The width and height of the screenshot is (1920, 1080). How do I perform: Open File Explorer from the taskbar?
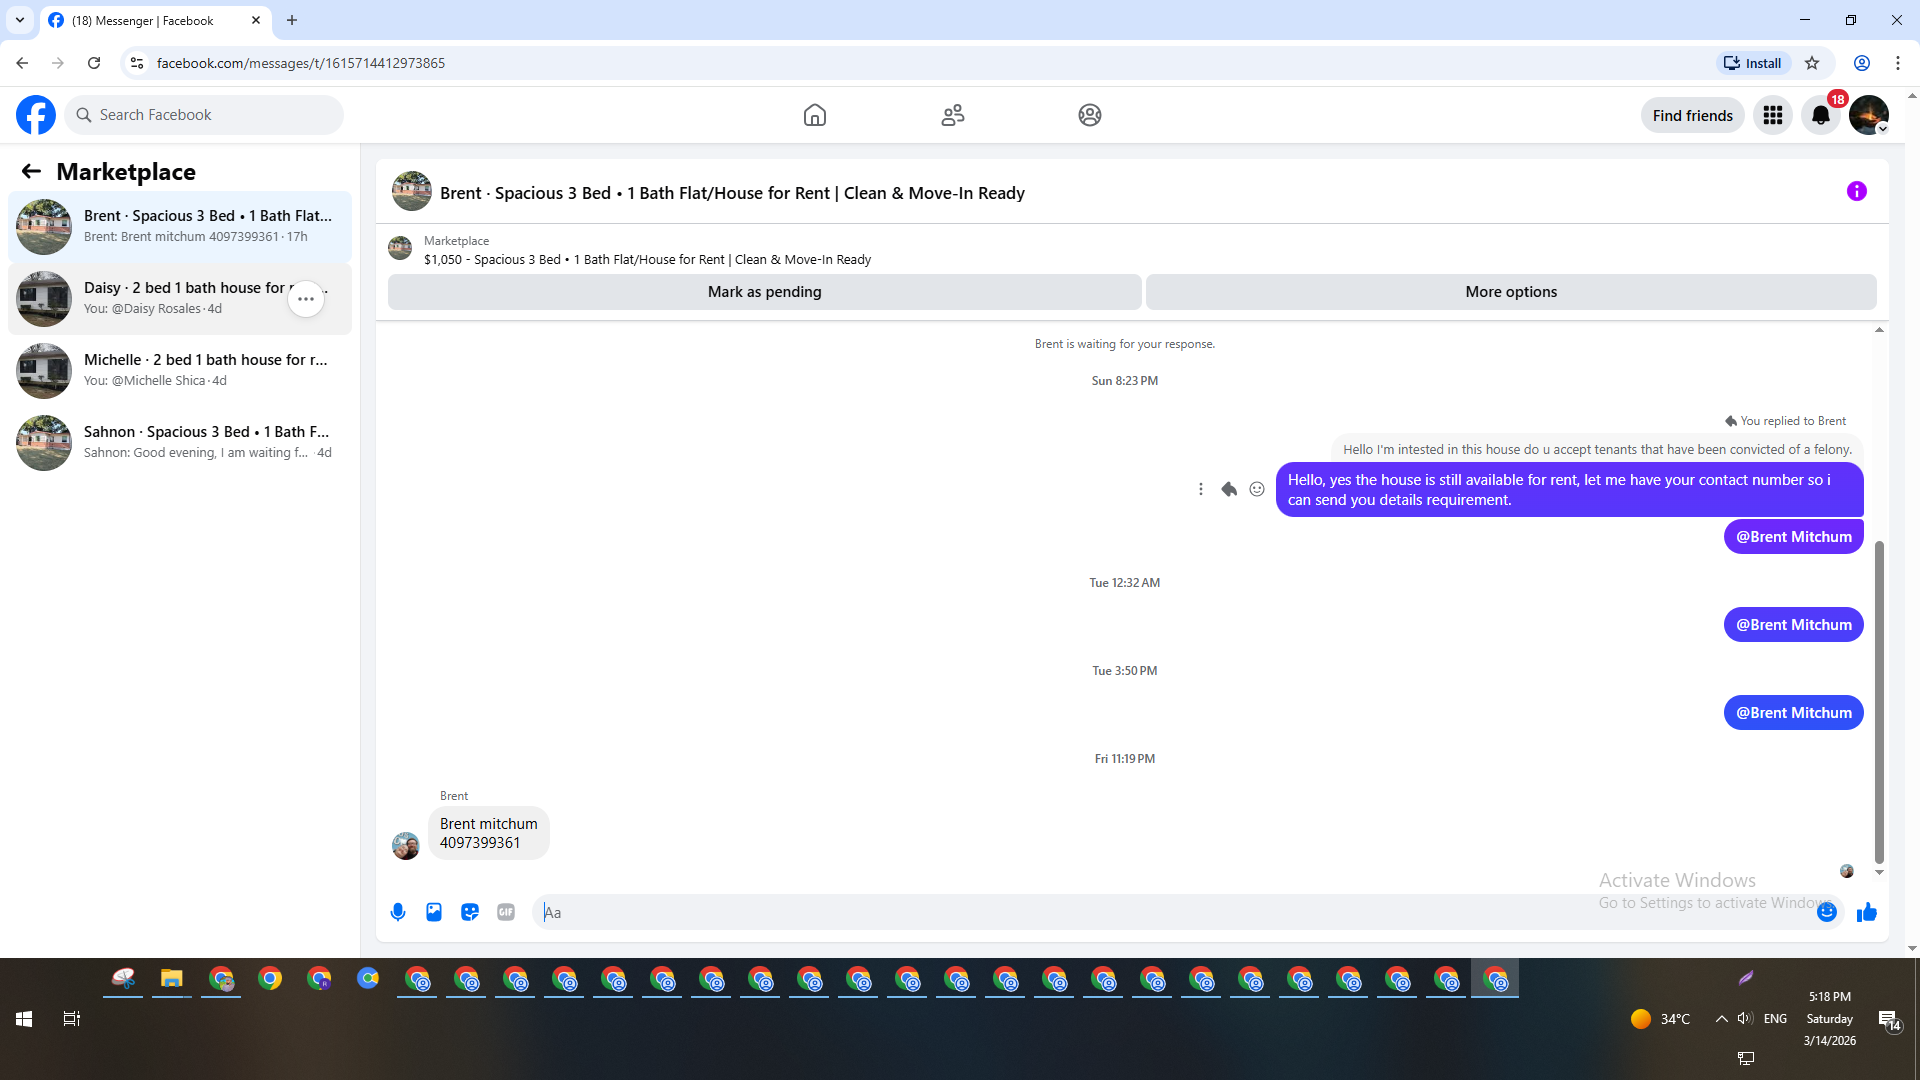coord(172,979)
